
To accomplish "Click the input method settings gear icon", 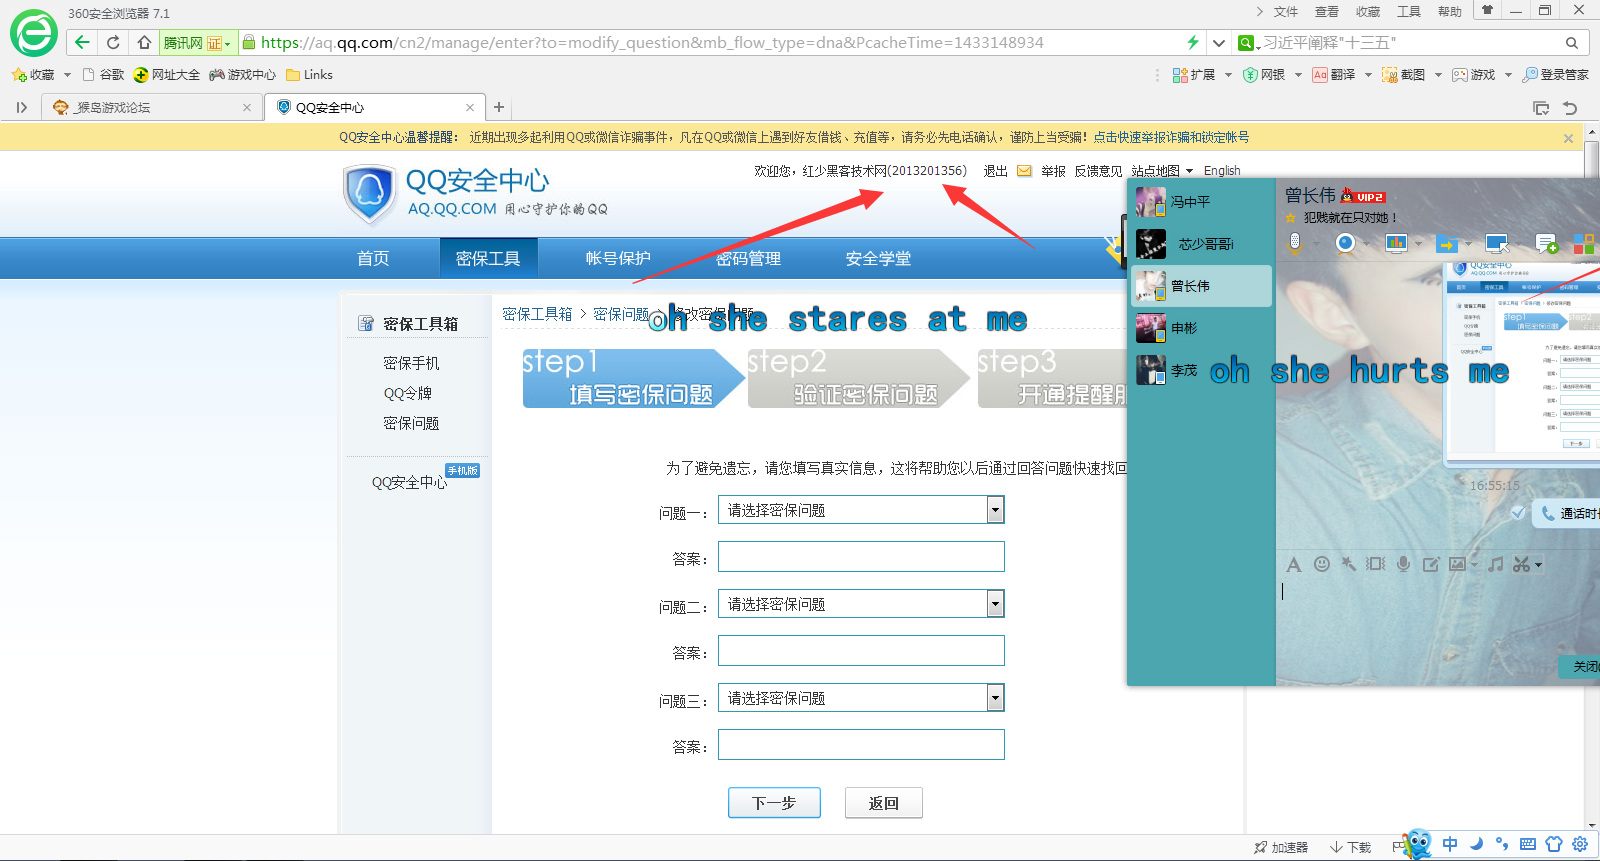I will coord(1580,844).
